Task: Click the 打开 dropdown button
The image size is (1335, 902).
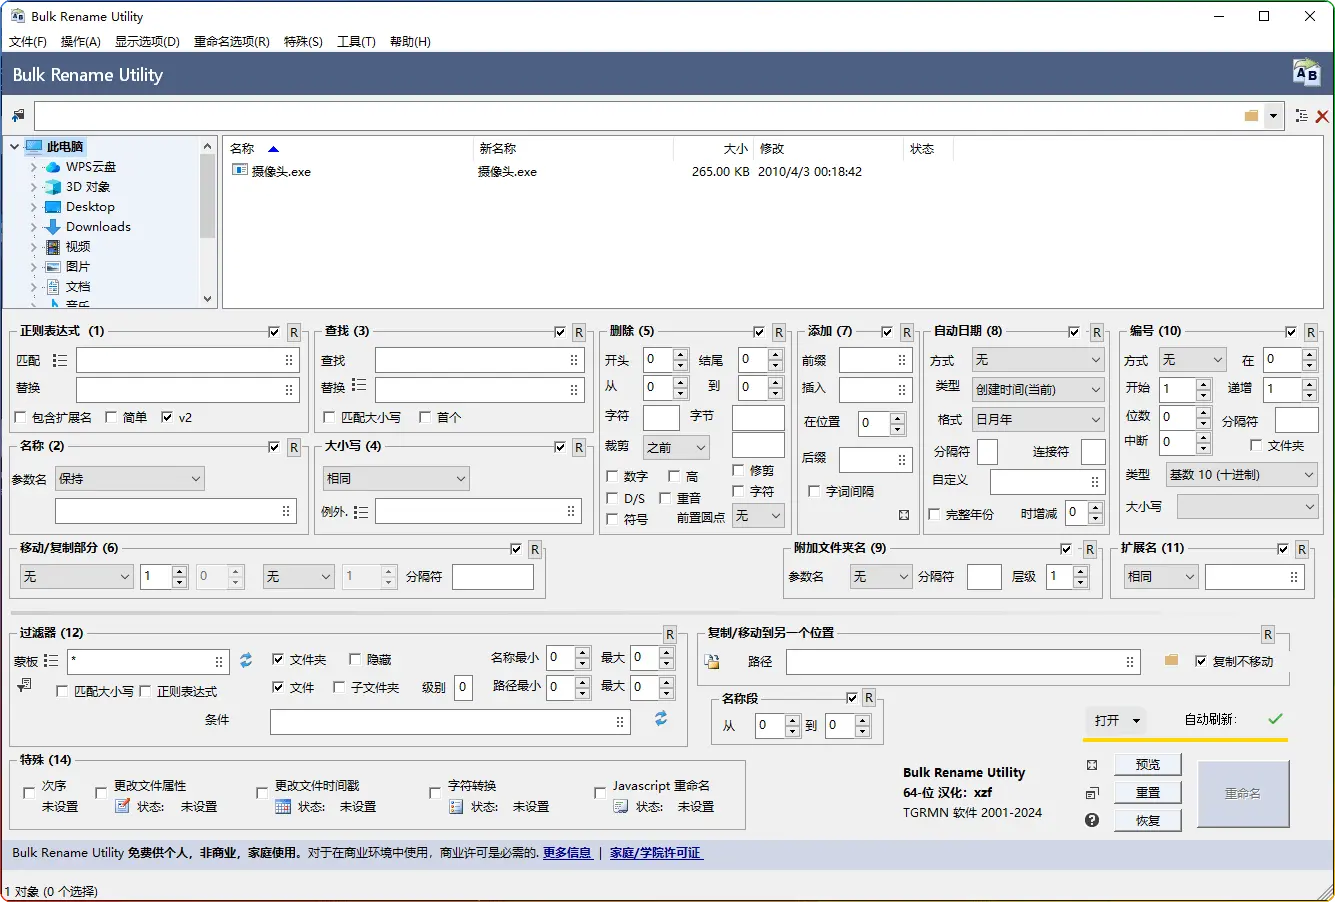Action: [x=1117, y=720]
